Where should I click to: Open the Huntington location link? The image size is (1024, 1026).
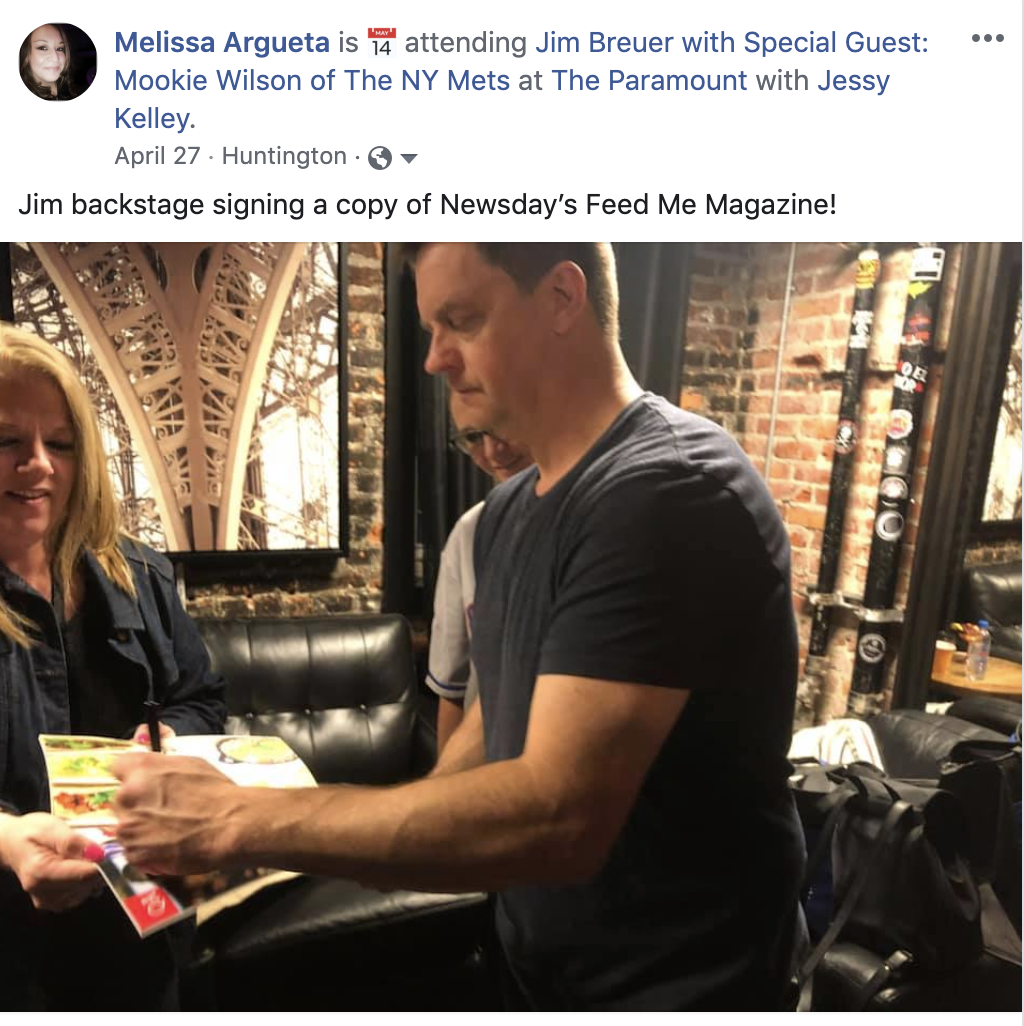tap(284, 156)
